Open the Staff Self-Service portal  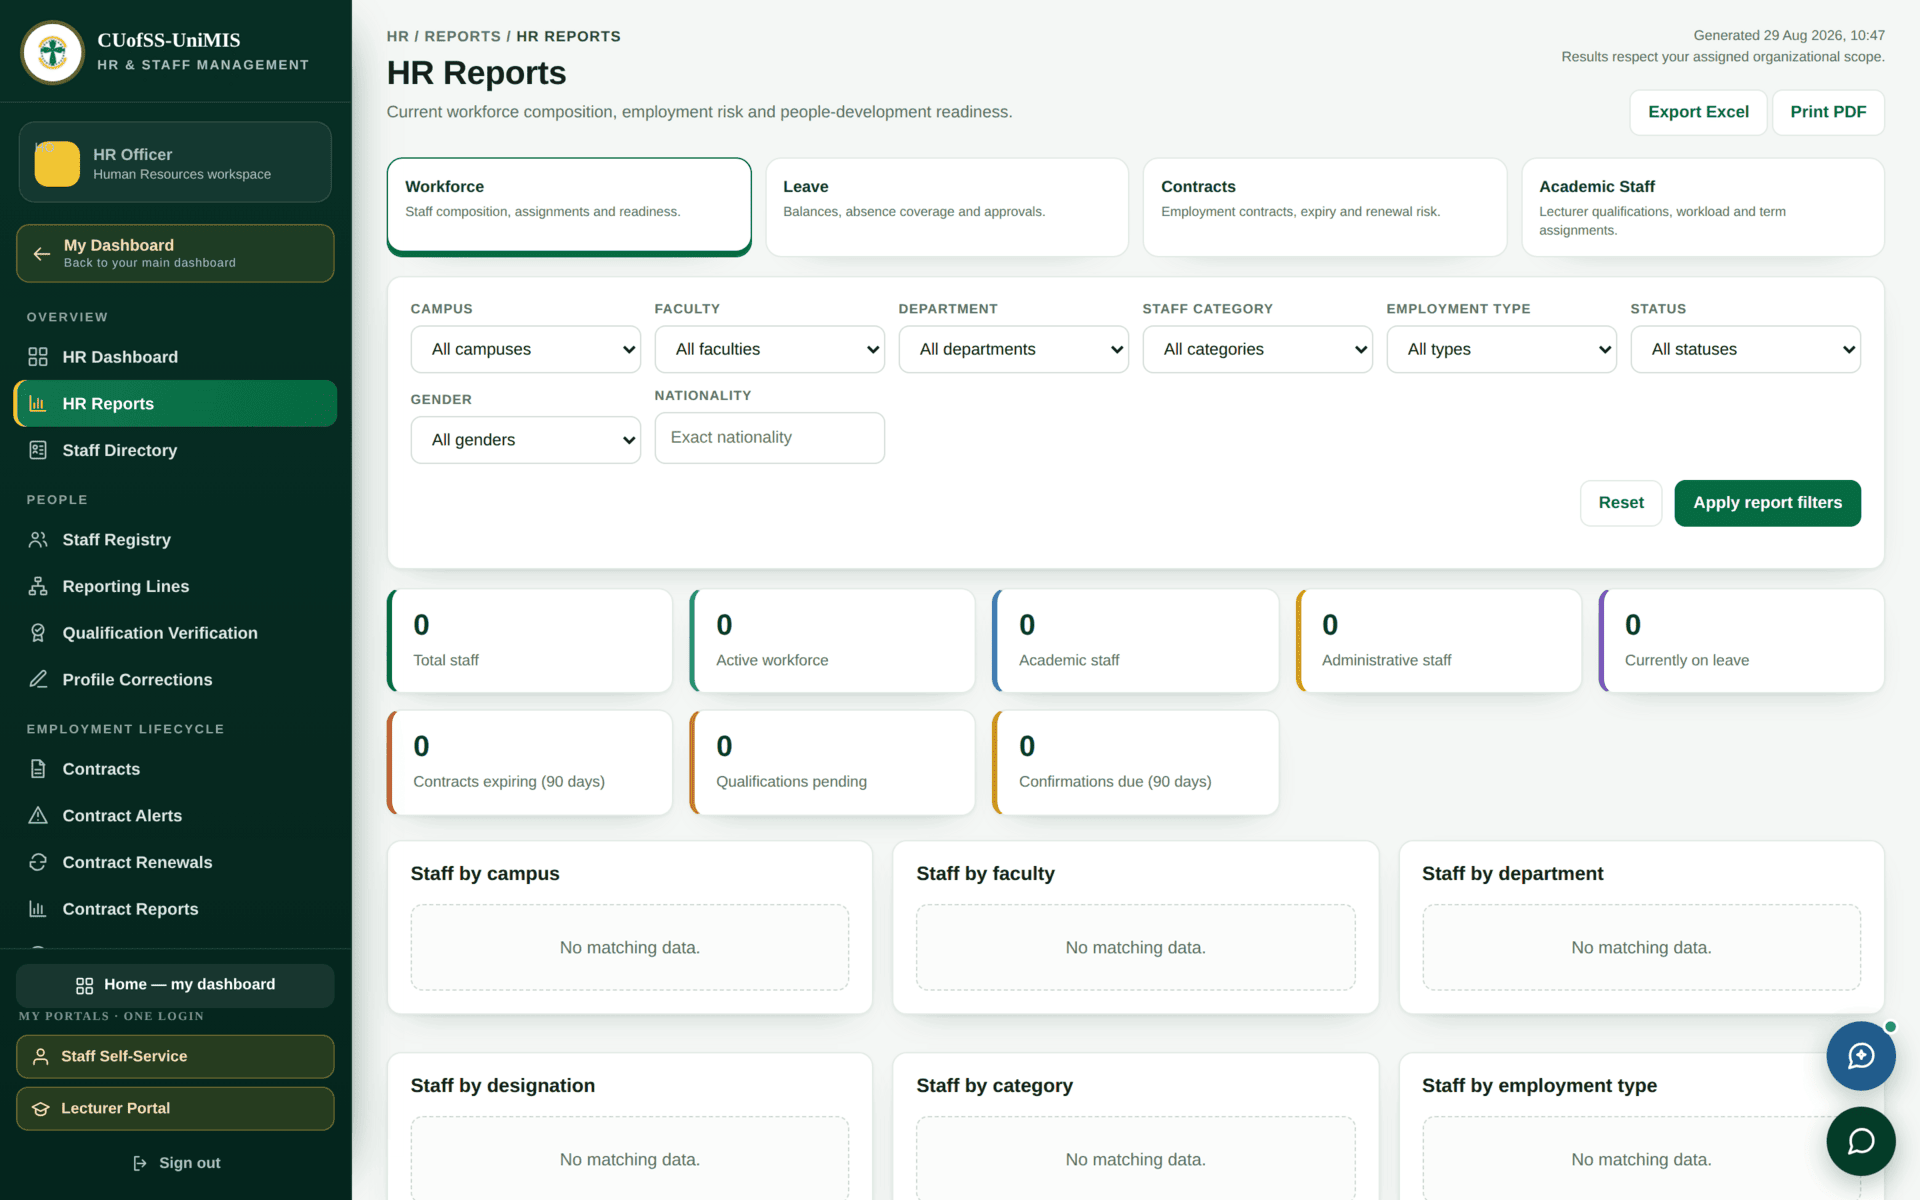[x=175, y=1057]
